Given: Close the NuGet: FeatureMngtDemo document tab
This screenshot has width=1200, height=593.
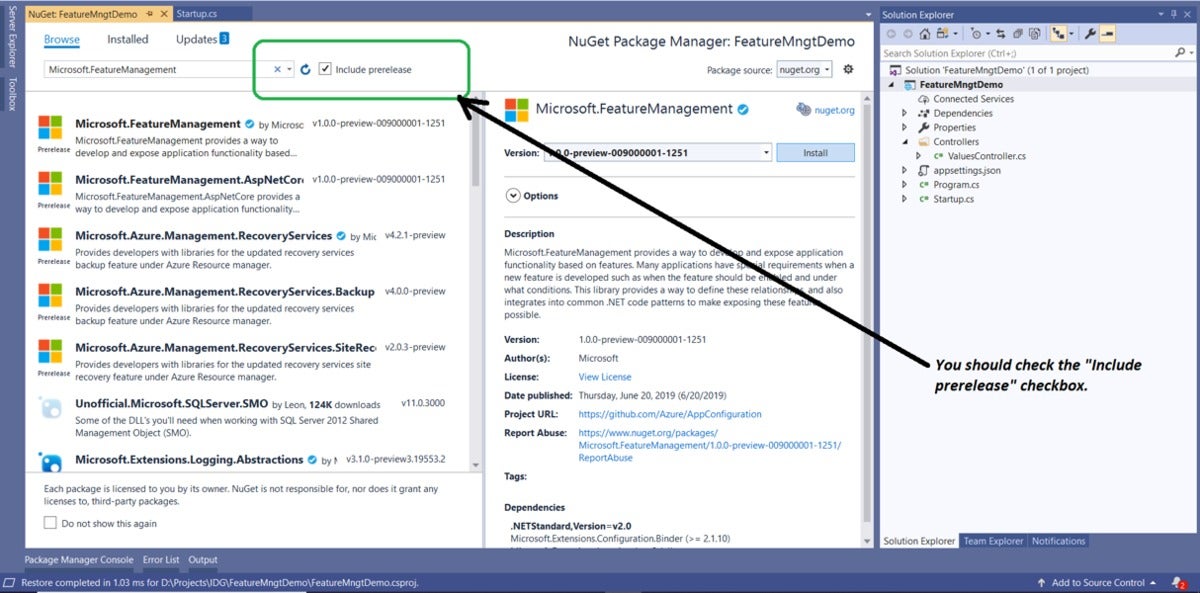Looking at the screenshot, I should click(x=162, y=15).
